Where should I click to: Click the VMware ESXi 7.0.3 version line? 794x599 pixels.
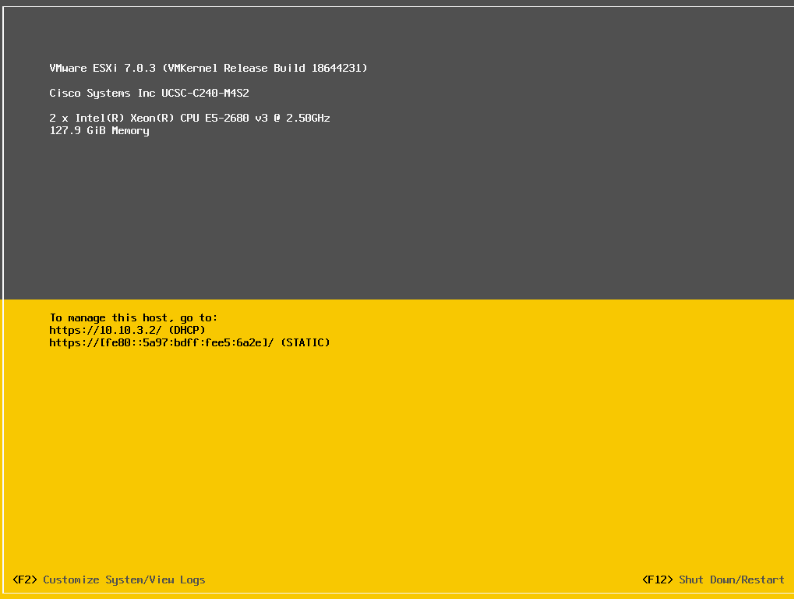[208, 68]
